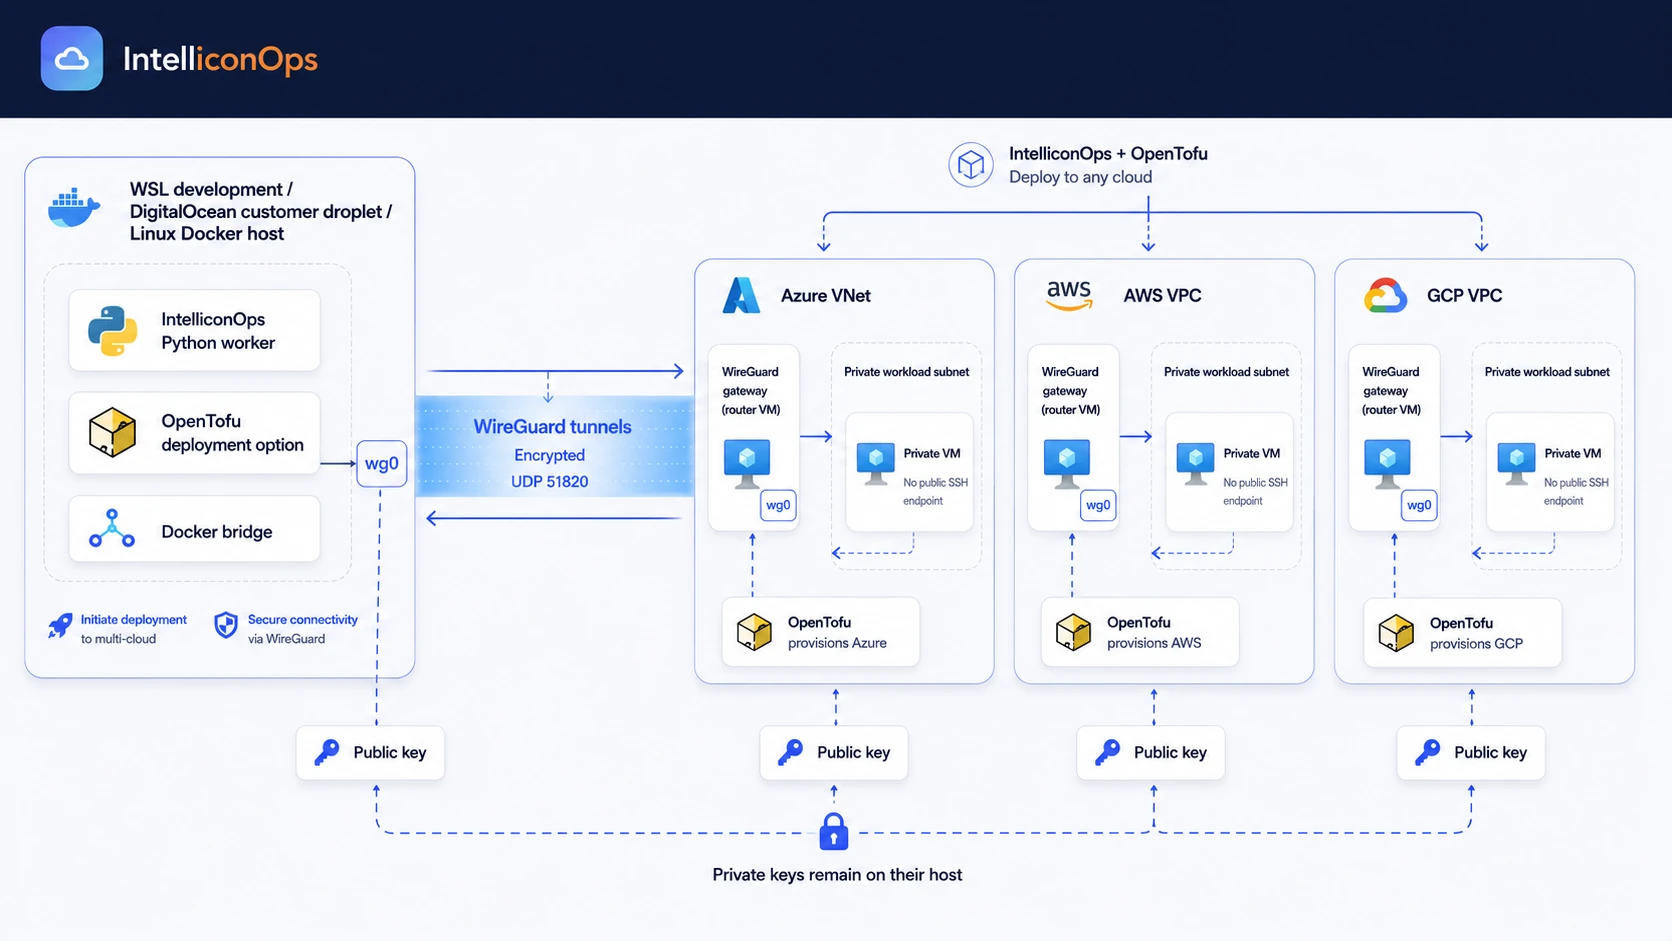
Task: Click the Linux Docker host title text
Action: click(207, 234)
